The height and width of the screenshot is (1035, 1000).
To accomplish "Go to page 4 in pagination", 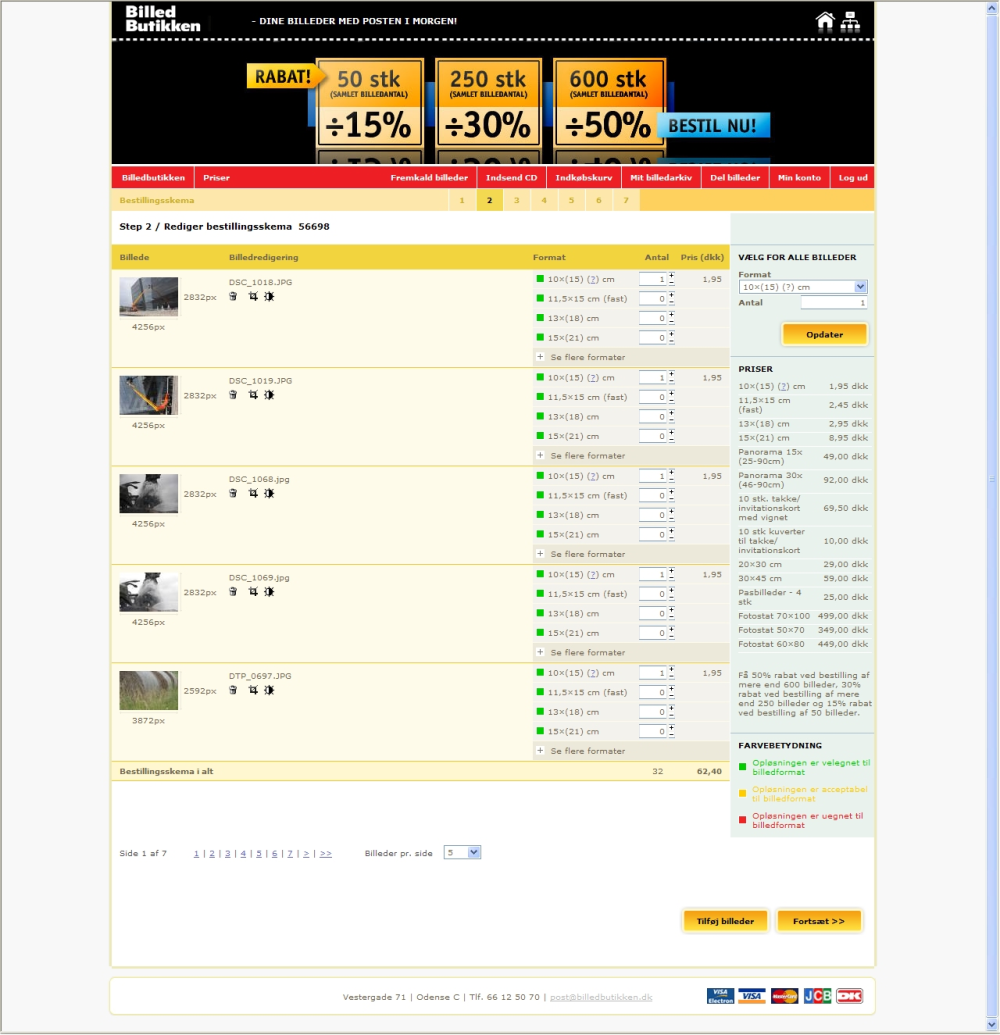I will pyautogui.click(x=243, y=853).
